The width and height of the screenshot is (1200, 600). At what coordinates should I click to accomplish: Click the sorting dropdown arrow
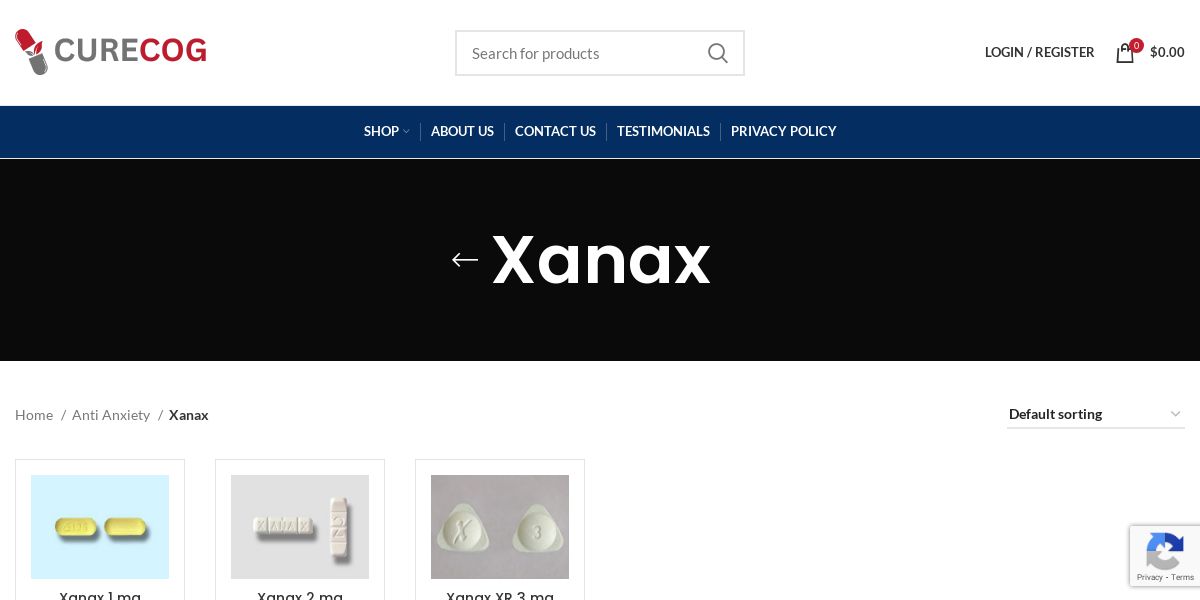(x=1175, y=414)
